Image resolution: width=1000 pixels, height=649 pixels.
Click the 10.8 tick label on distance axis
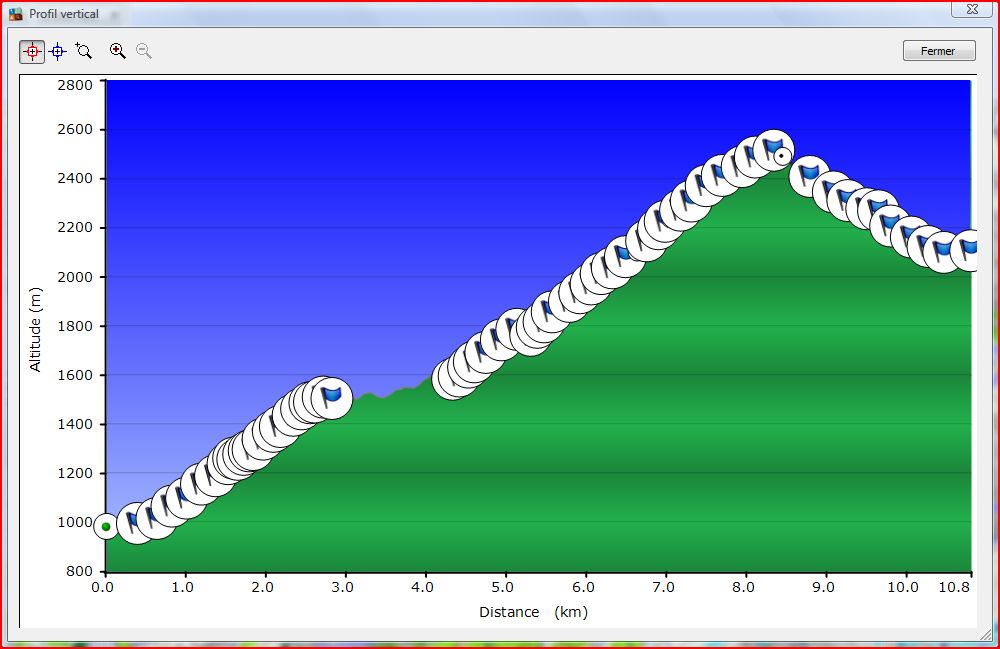click(956, 588)
